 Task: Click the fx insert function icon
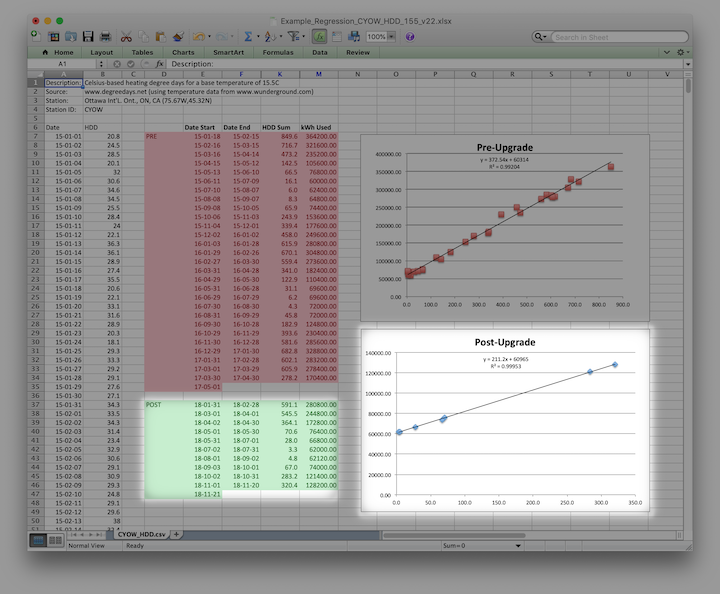pos(160,64)
